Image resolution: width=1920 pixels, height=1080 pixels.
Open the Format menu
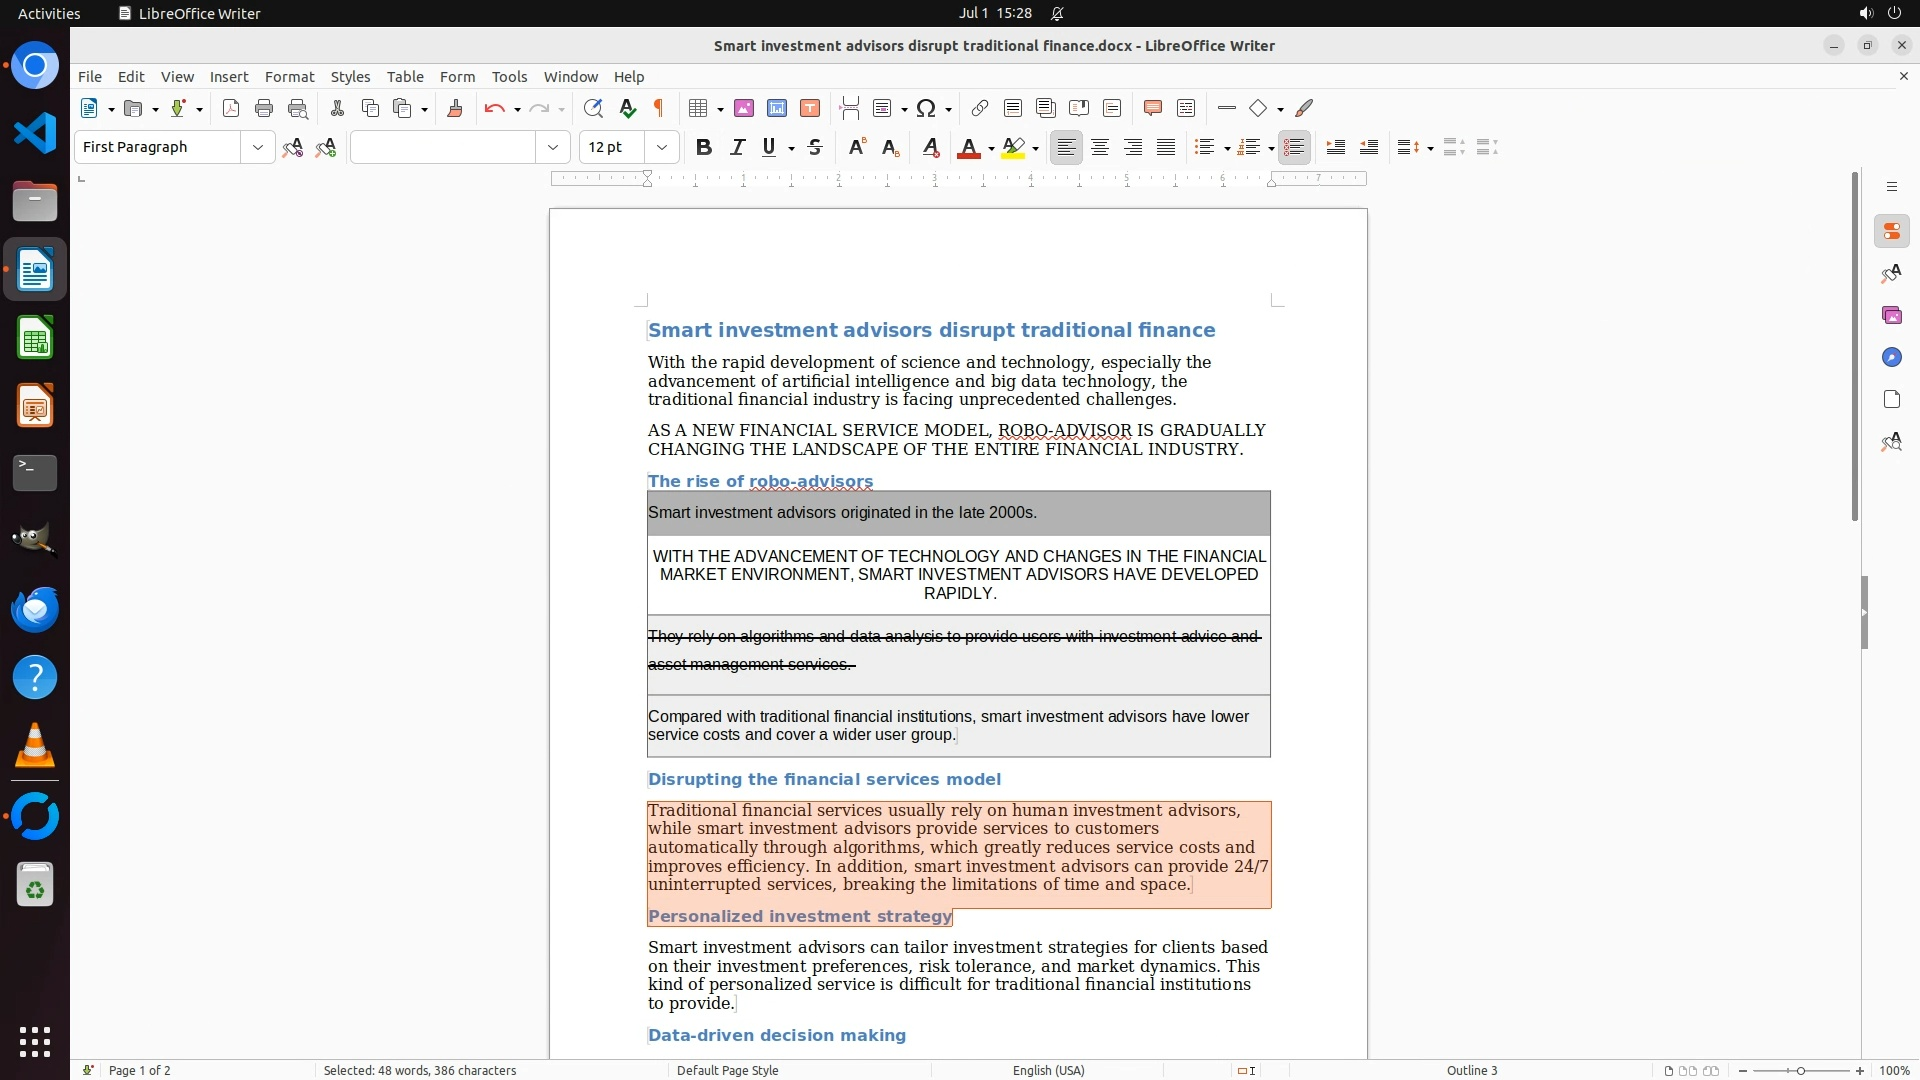pos(289,77)
